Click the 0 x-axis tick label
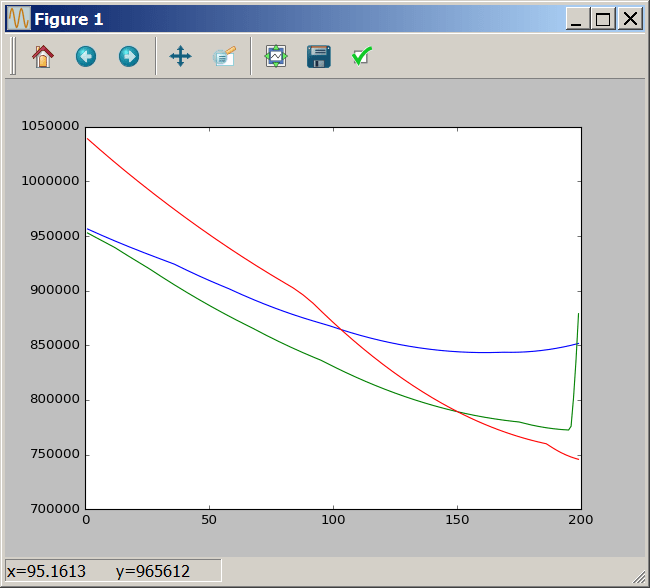650x588 pixels. pos(86,520)
